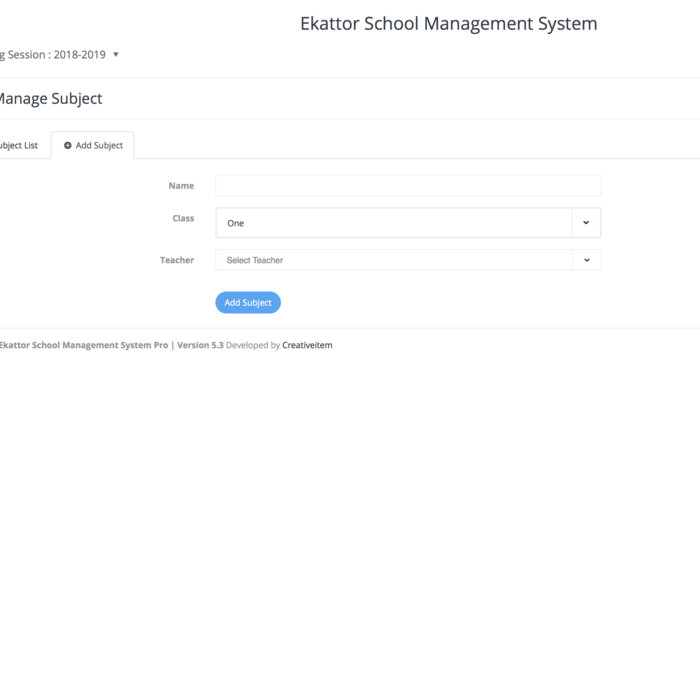
Task: Click the Session 2018-2019 dropdown triangle
Action: [116, 55]
